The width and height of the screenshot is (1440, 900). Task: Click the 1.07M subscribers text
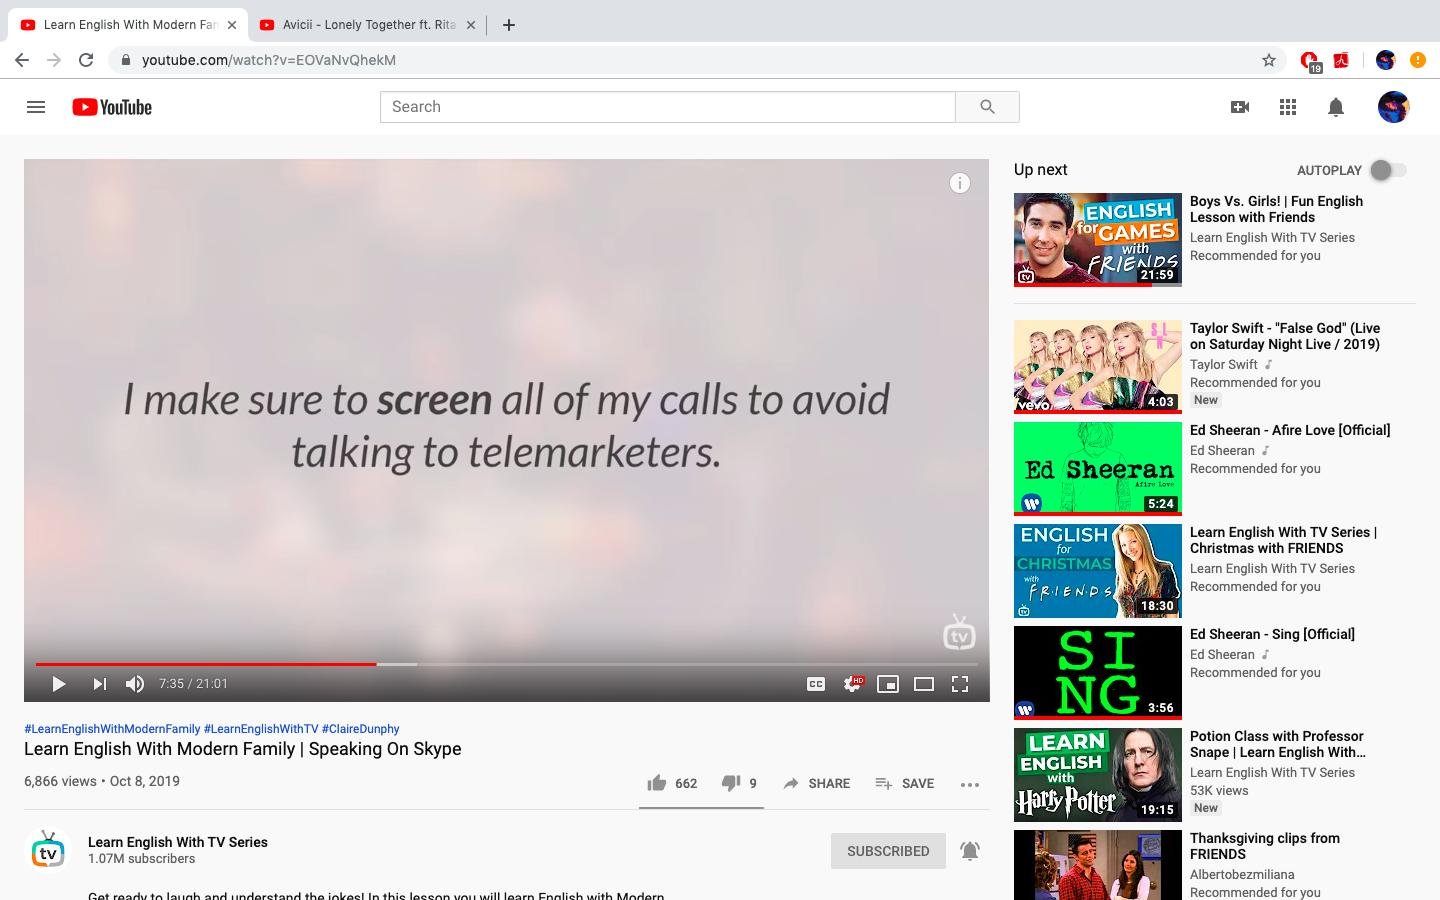(142, 859)
